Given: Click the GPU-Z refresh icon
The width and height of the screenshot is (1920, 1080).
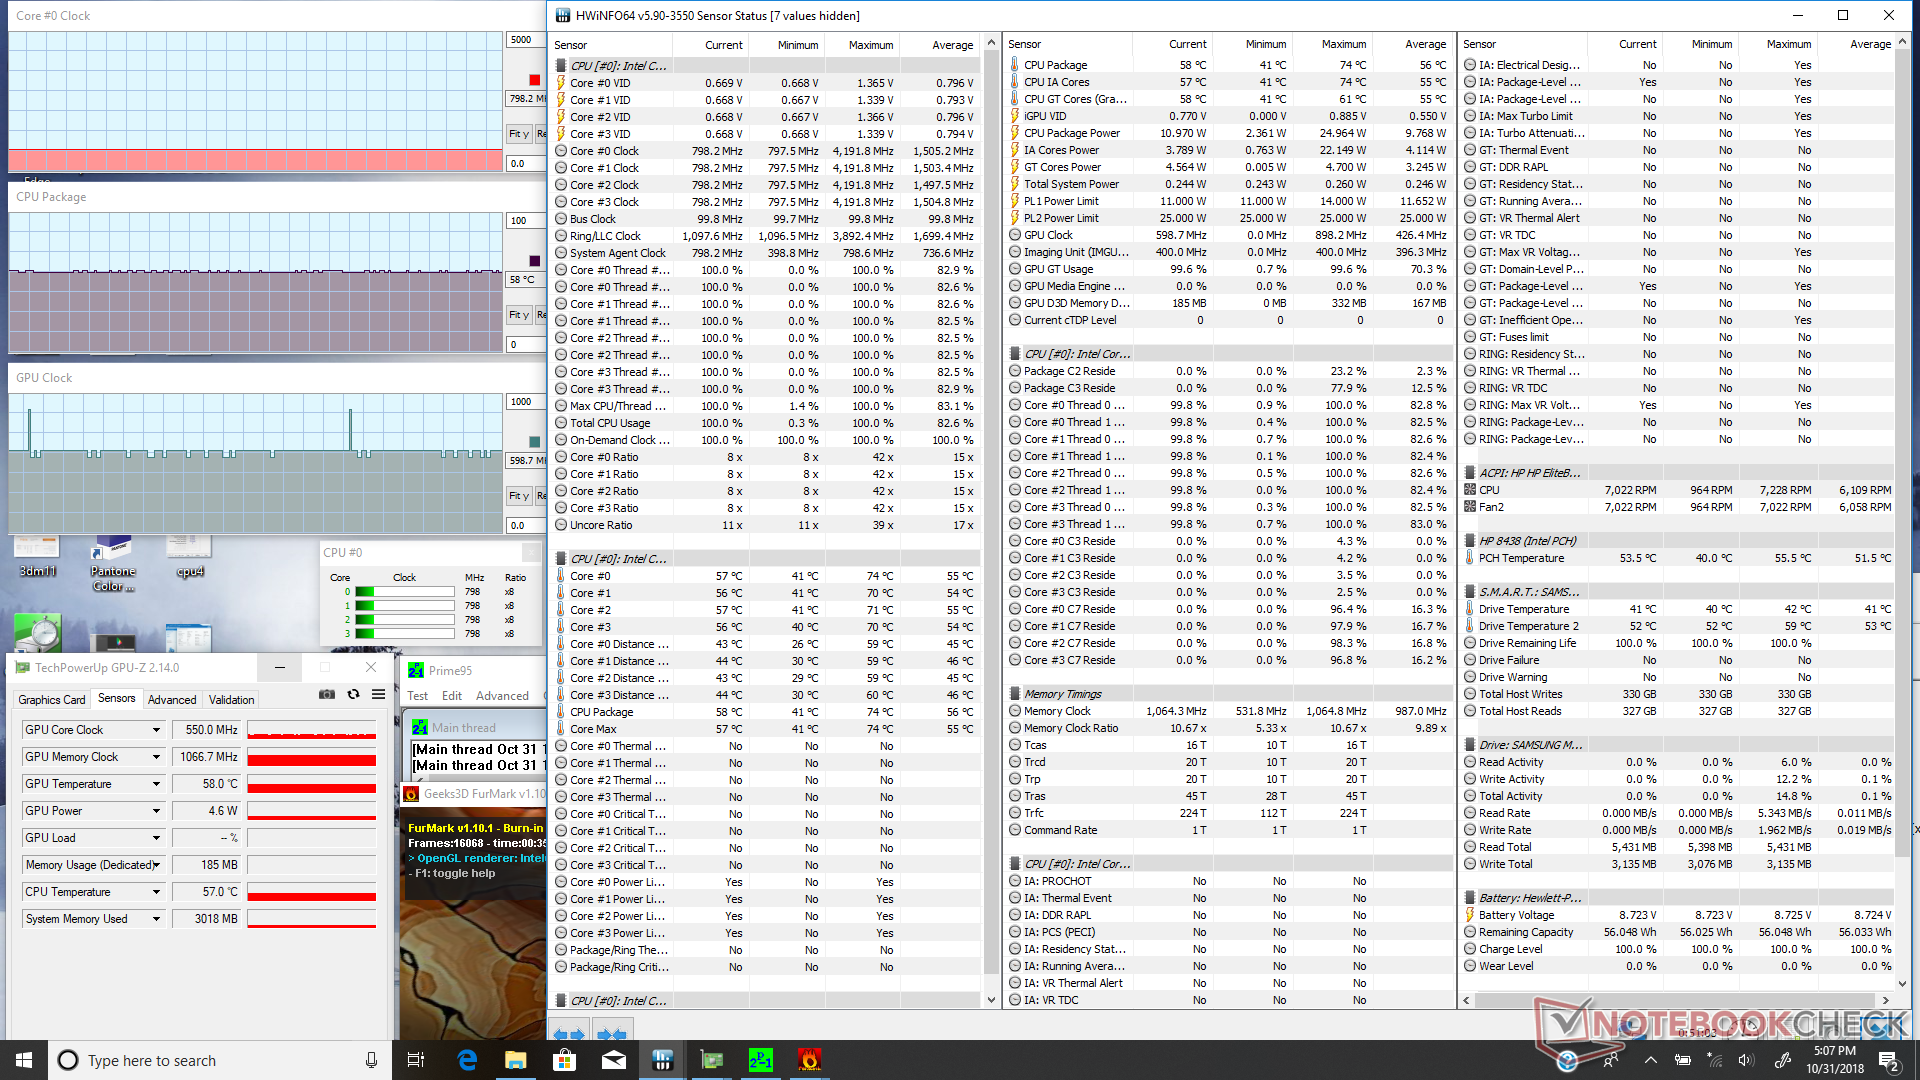Looking at the screenshot, I should pyautogui.click(x=353, y=694).
